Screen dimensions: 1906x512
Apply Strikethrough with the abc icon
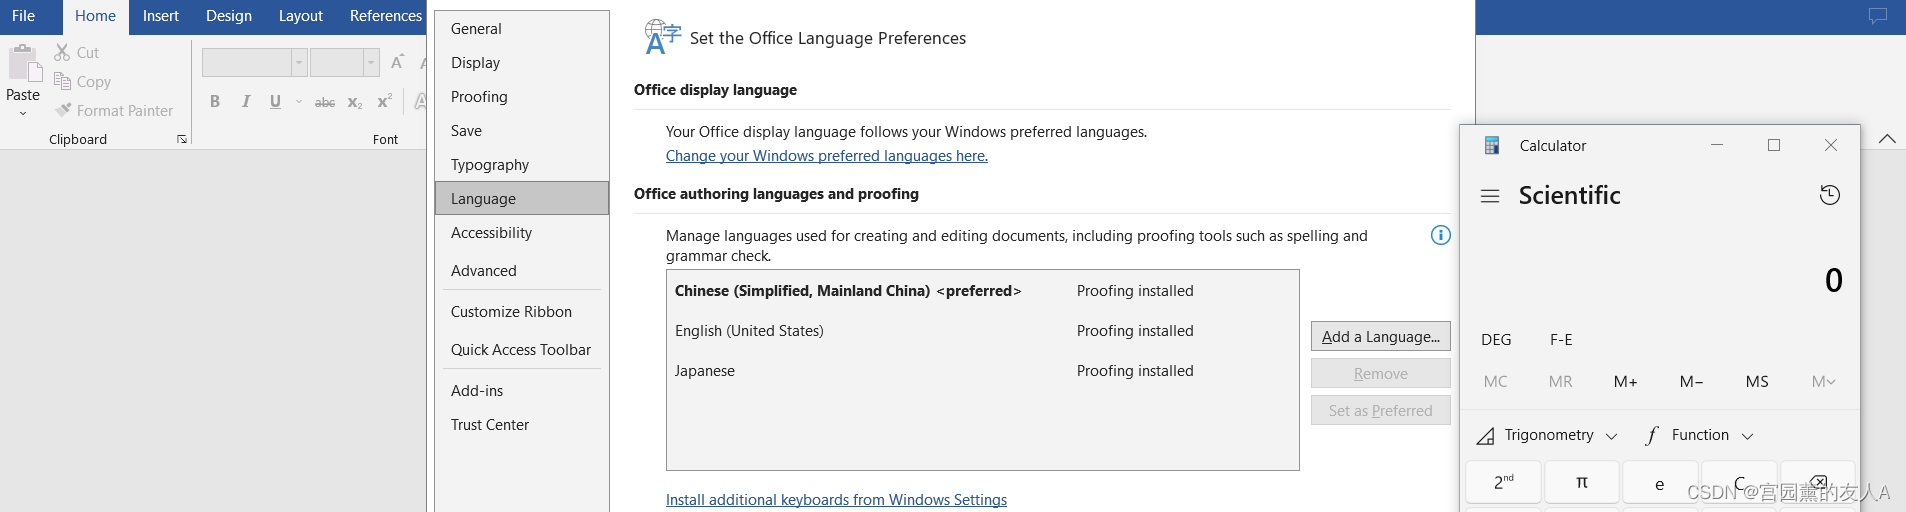tap(325, 102)
